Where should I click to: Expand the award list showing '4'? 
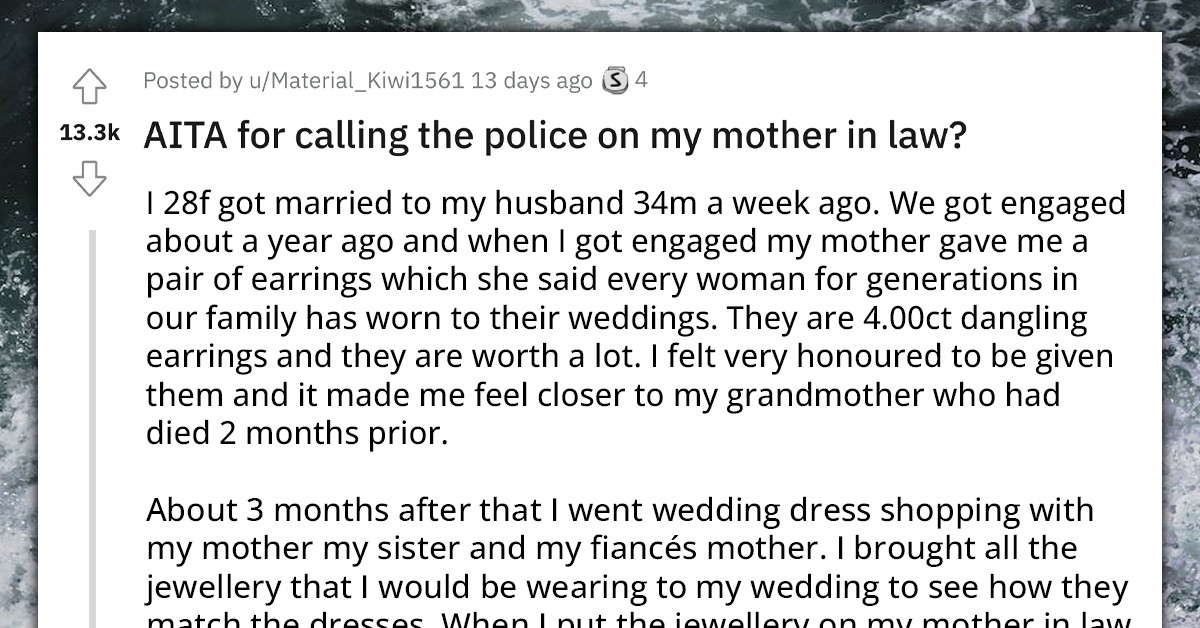point(641,80)
